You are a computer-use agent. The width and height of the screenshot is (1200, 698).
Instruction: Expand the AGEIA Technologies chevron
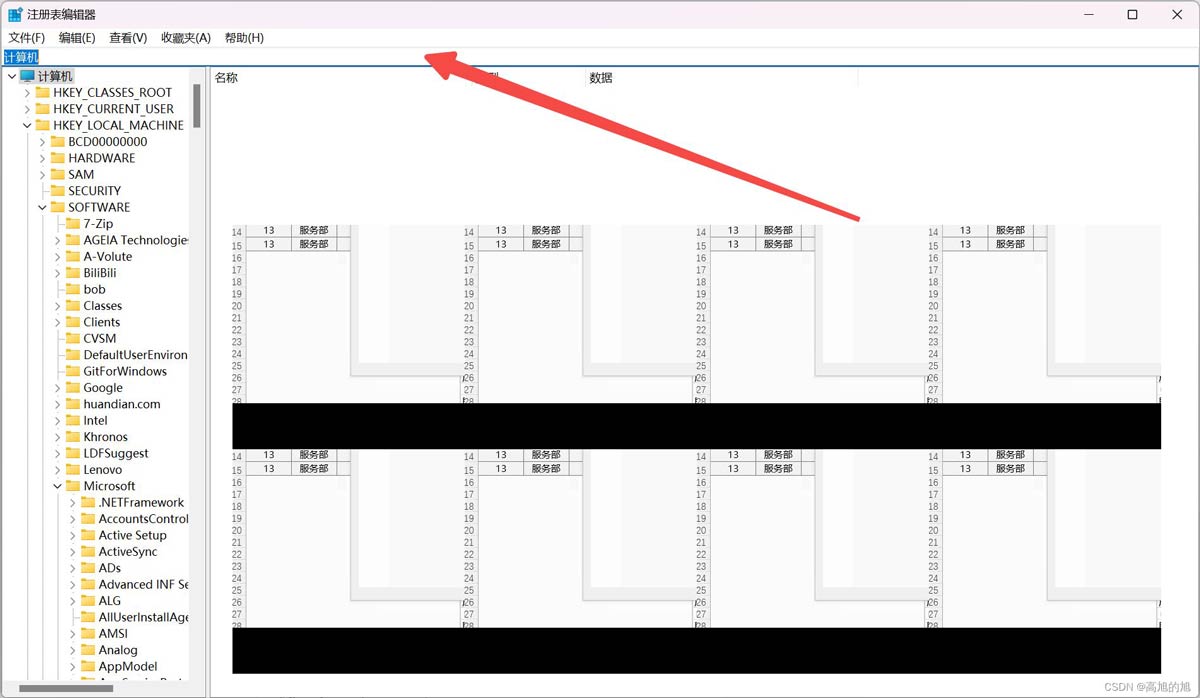click(x=58, y=240)
